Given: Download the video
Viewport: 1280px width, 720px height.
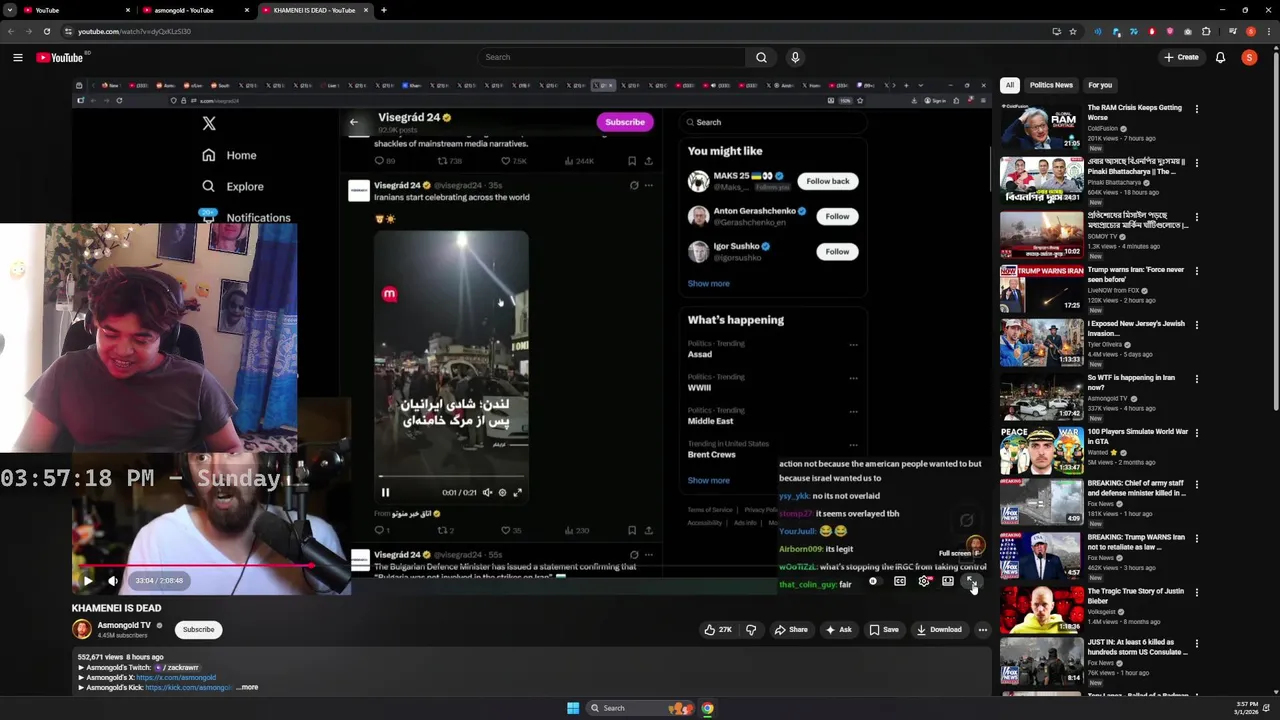Looking at the screenshot, I should coord(939,630).
